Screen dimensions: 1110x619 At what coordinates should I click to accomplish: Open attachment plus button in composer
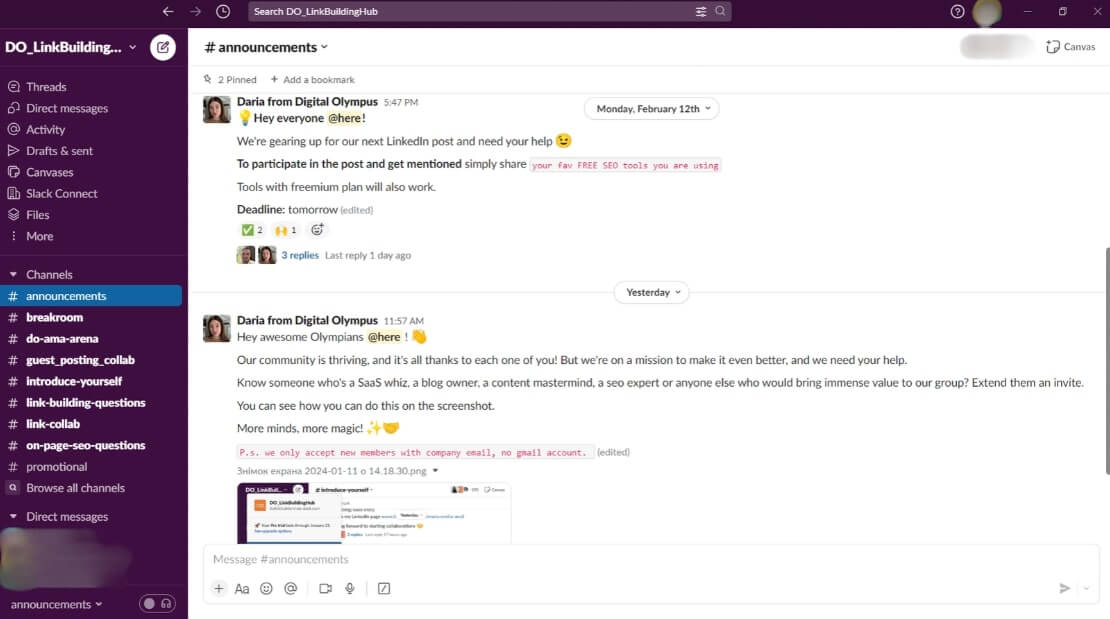tap(219, 588)
